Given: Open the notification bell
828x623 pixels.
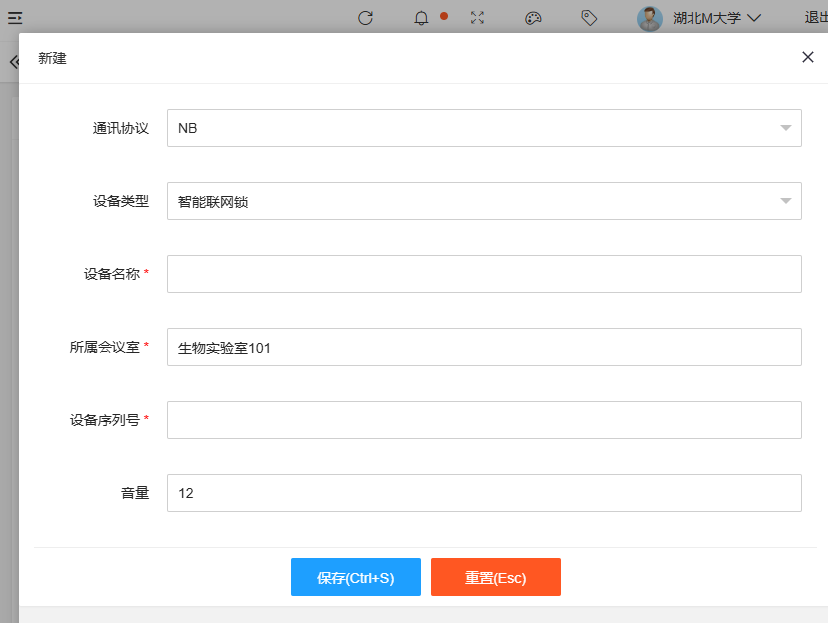Looking at the screenshot, I should point(421,17).
